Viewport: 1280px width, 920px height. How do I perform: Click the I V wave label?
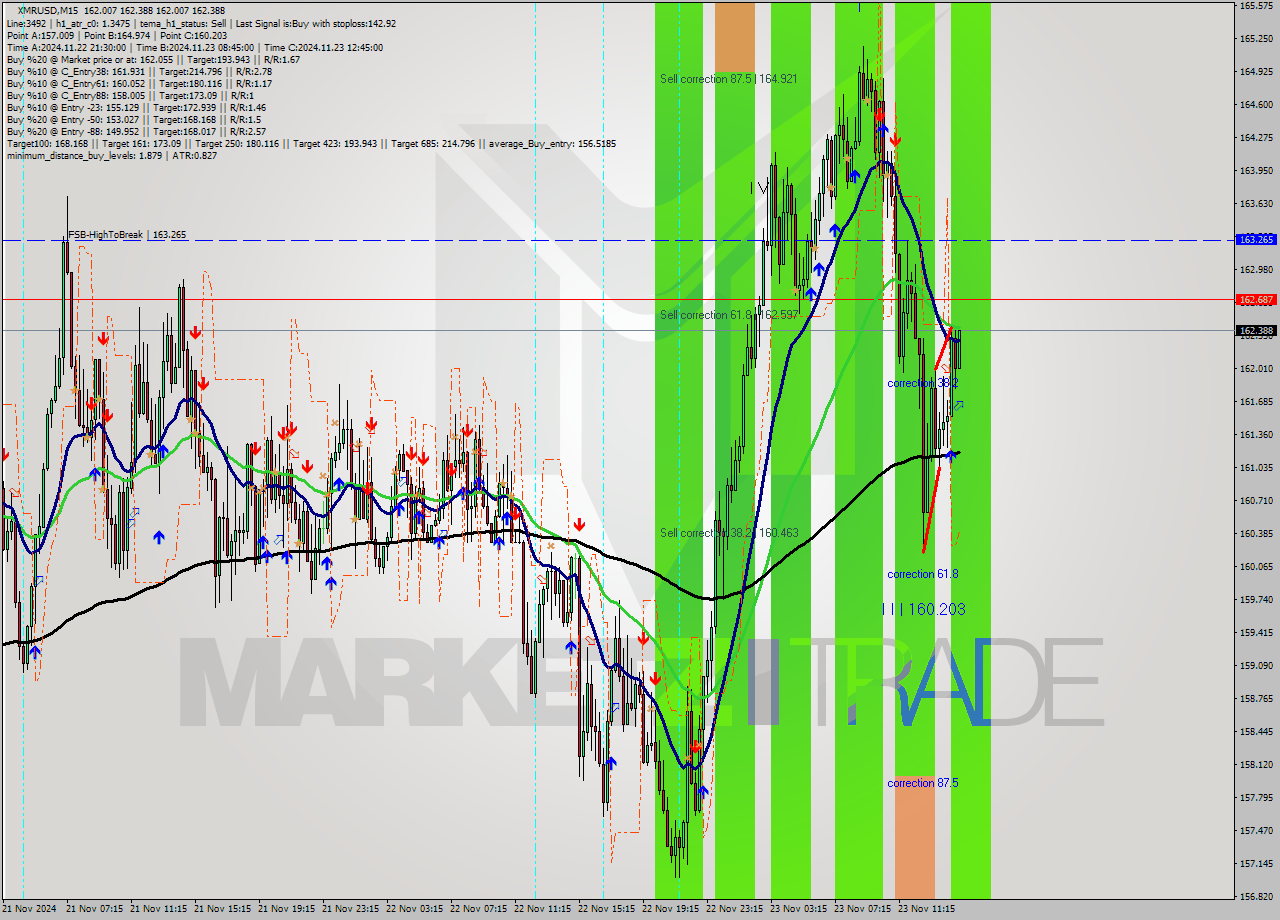click(x=760, y=187)
